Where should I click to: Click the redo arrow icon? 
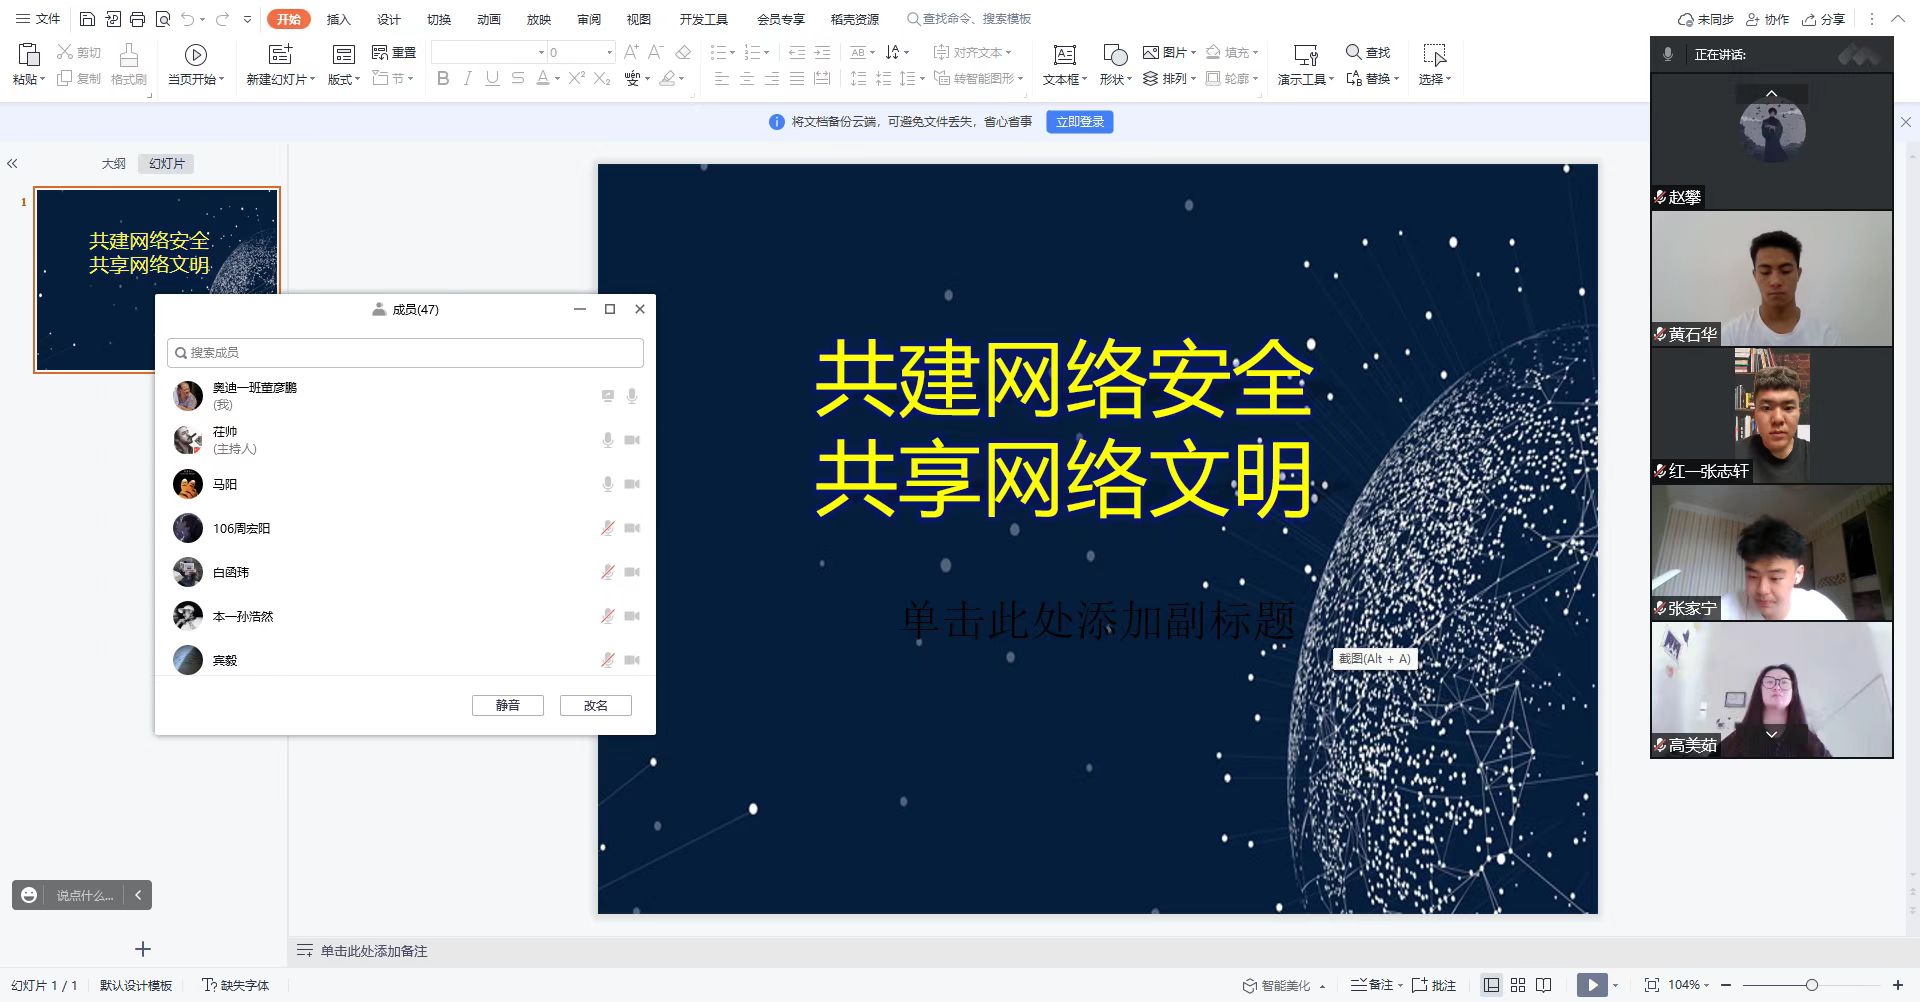click(x=222, y=19)
